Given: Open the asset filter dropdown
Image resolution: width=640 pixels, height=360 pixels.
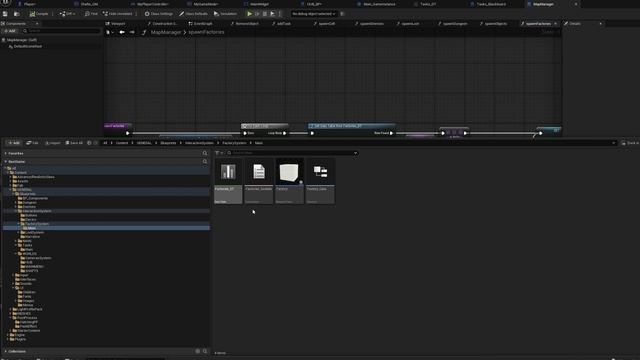Looking at the screenshot, I should point(219,153).
